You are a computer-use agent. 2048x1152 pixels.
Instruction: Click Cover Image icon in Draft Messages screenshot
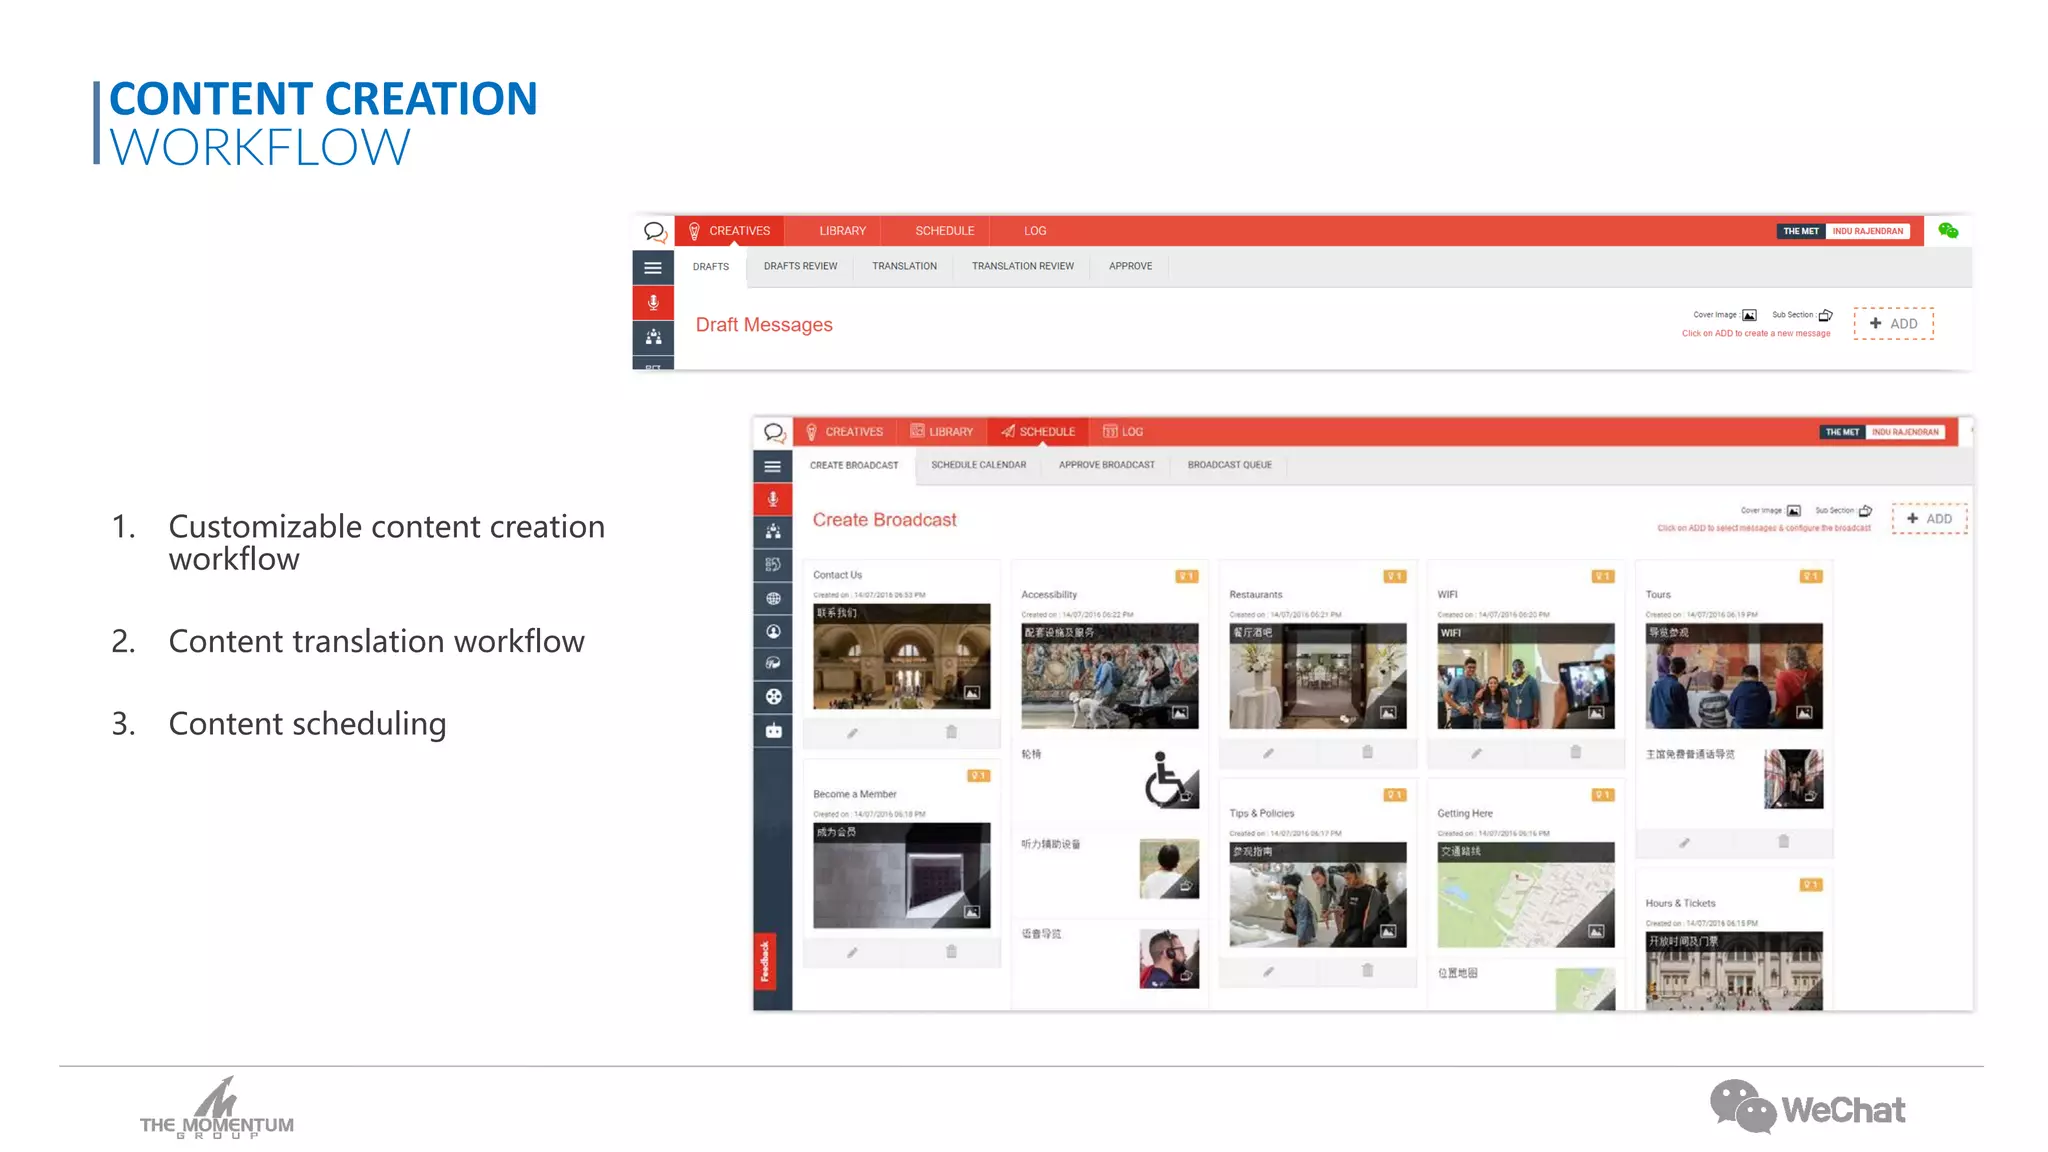1749,315
